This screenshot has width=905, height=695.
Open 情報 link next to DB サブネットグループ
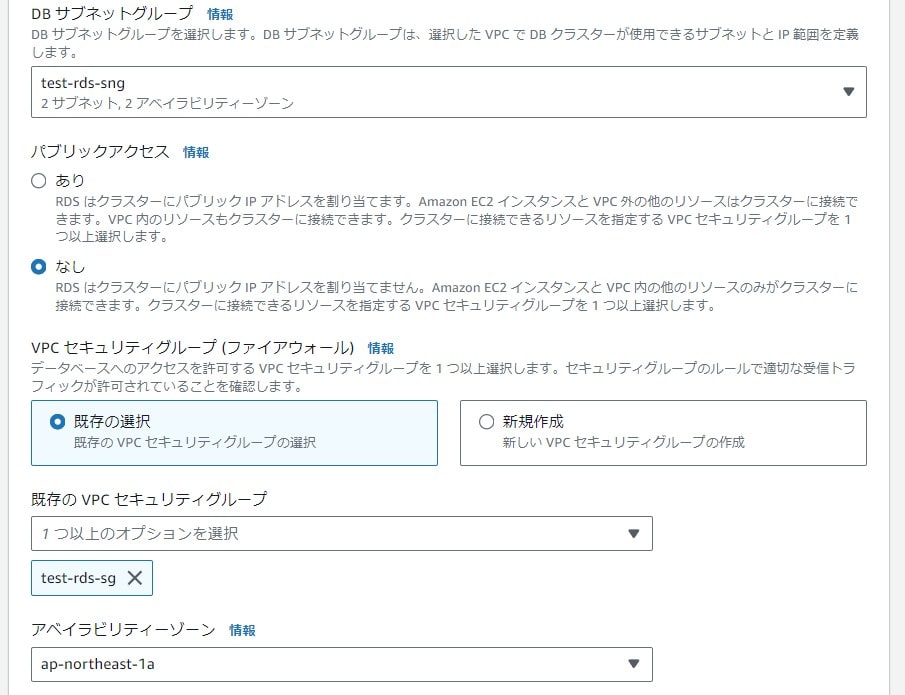(x=220, y=14)
